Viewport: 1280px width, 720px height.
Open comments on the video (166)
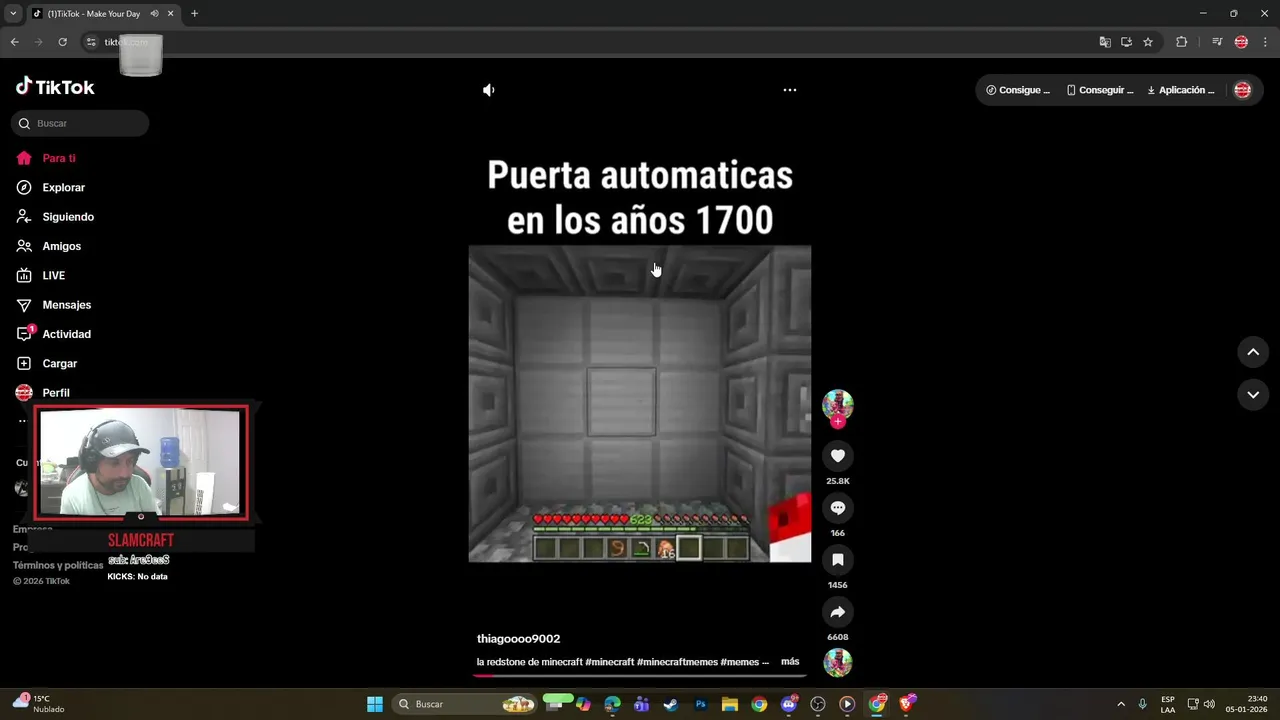click(x=838, y=508)
